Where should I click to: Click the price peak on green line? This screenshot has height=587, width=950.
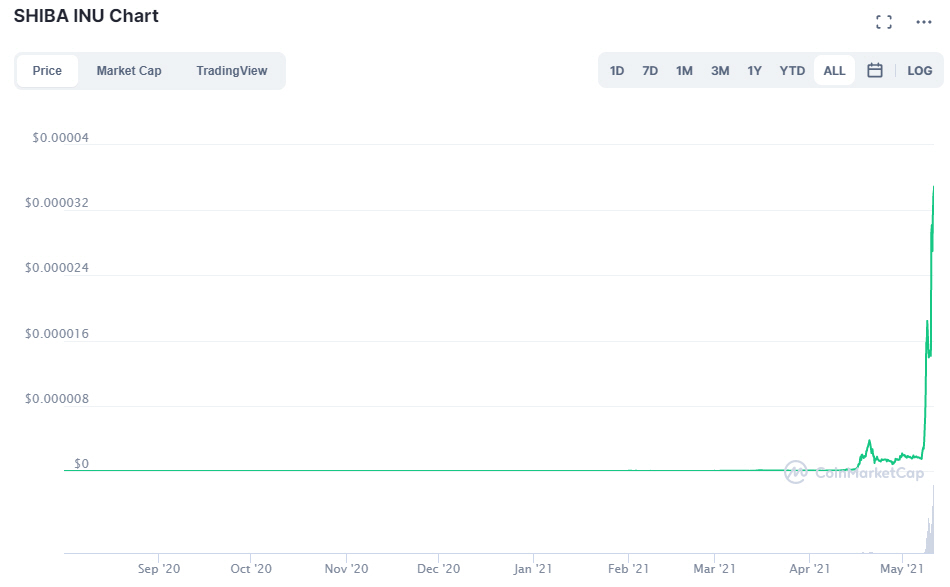[933, 188]
